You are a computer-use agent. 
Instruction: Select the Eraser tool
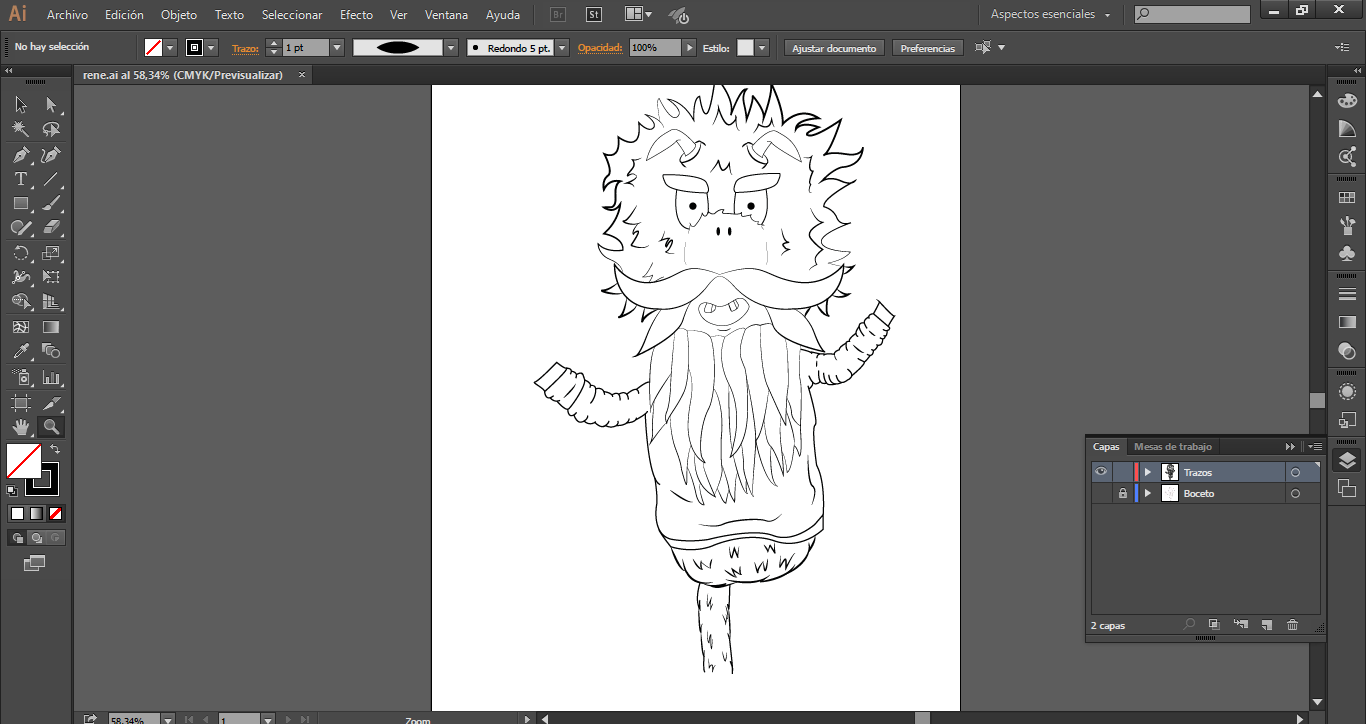[x=51, y=228]
